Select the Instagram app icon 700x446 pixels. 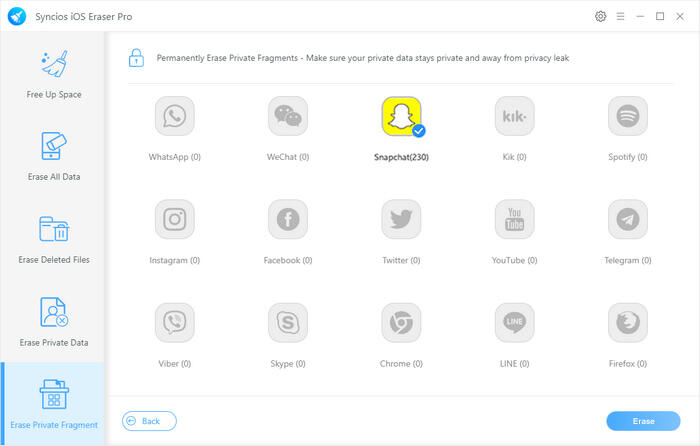175,220
